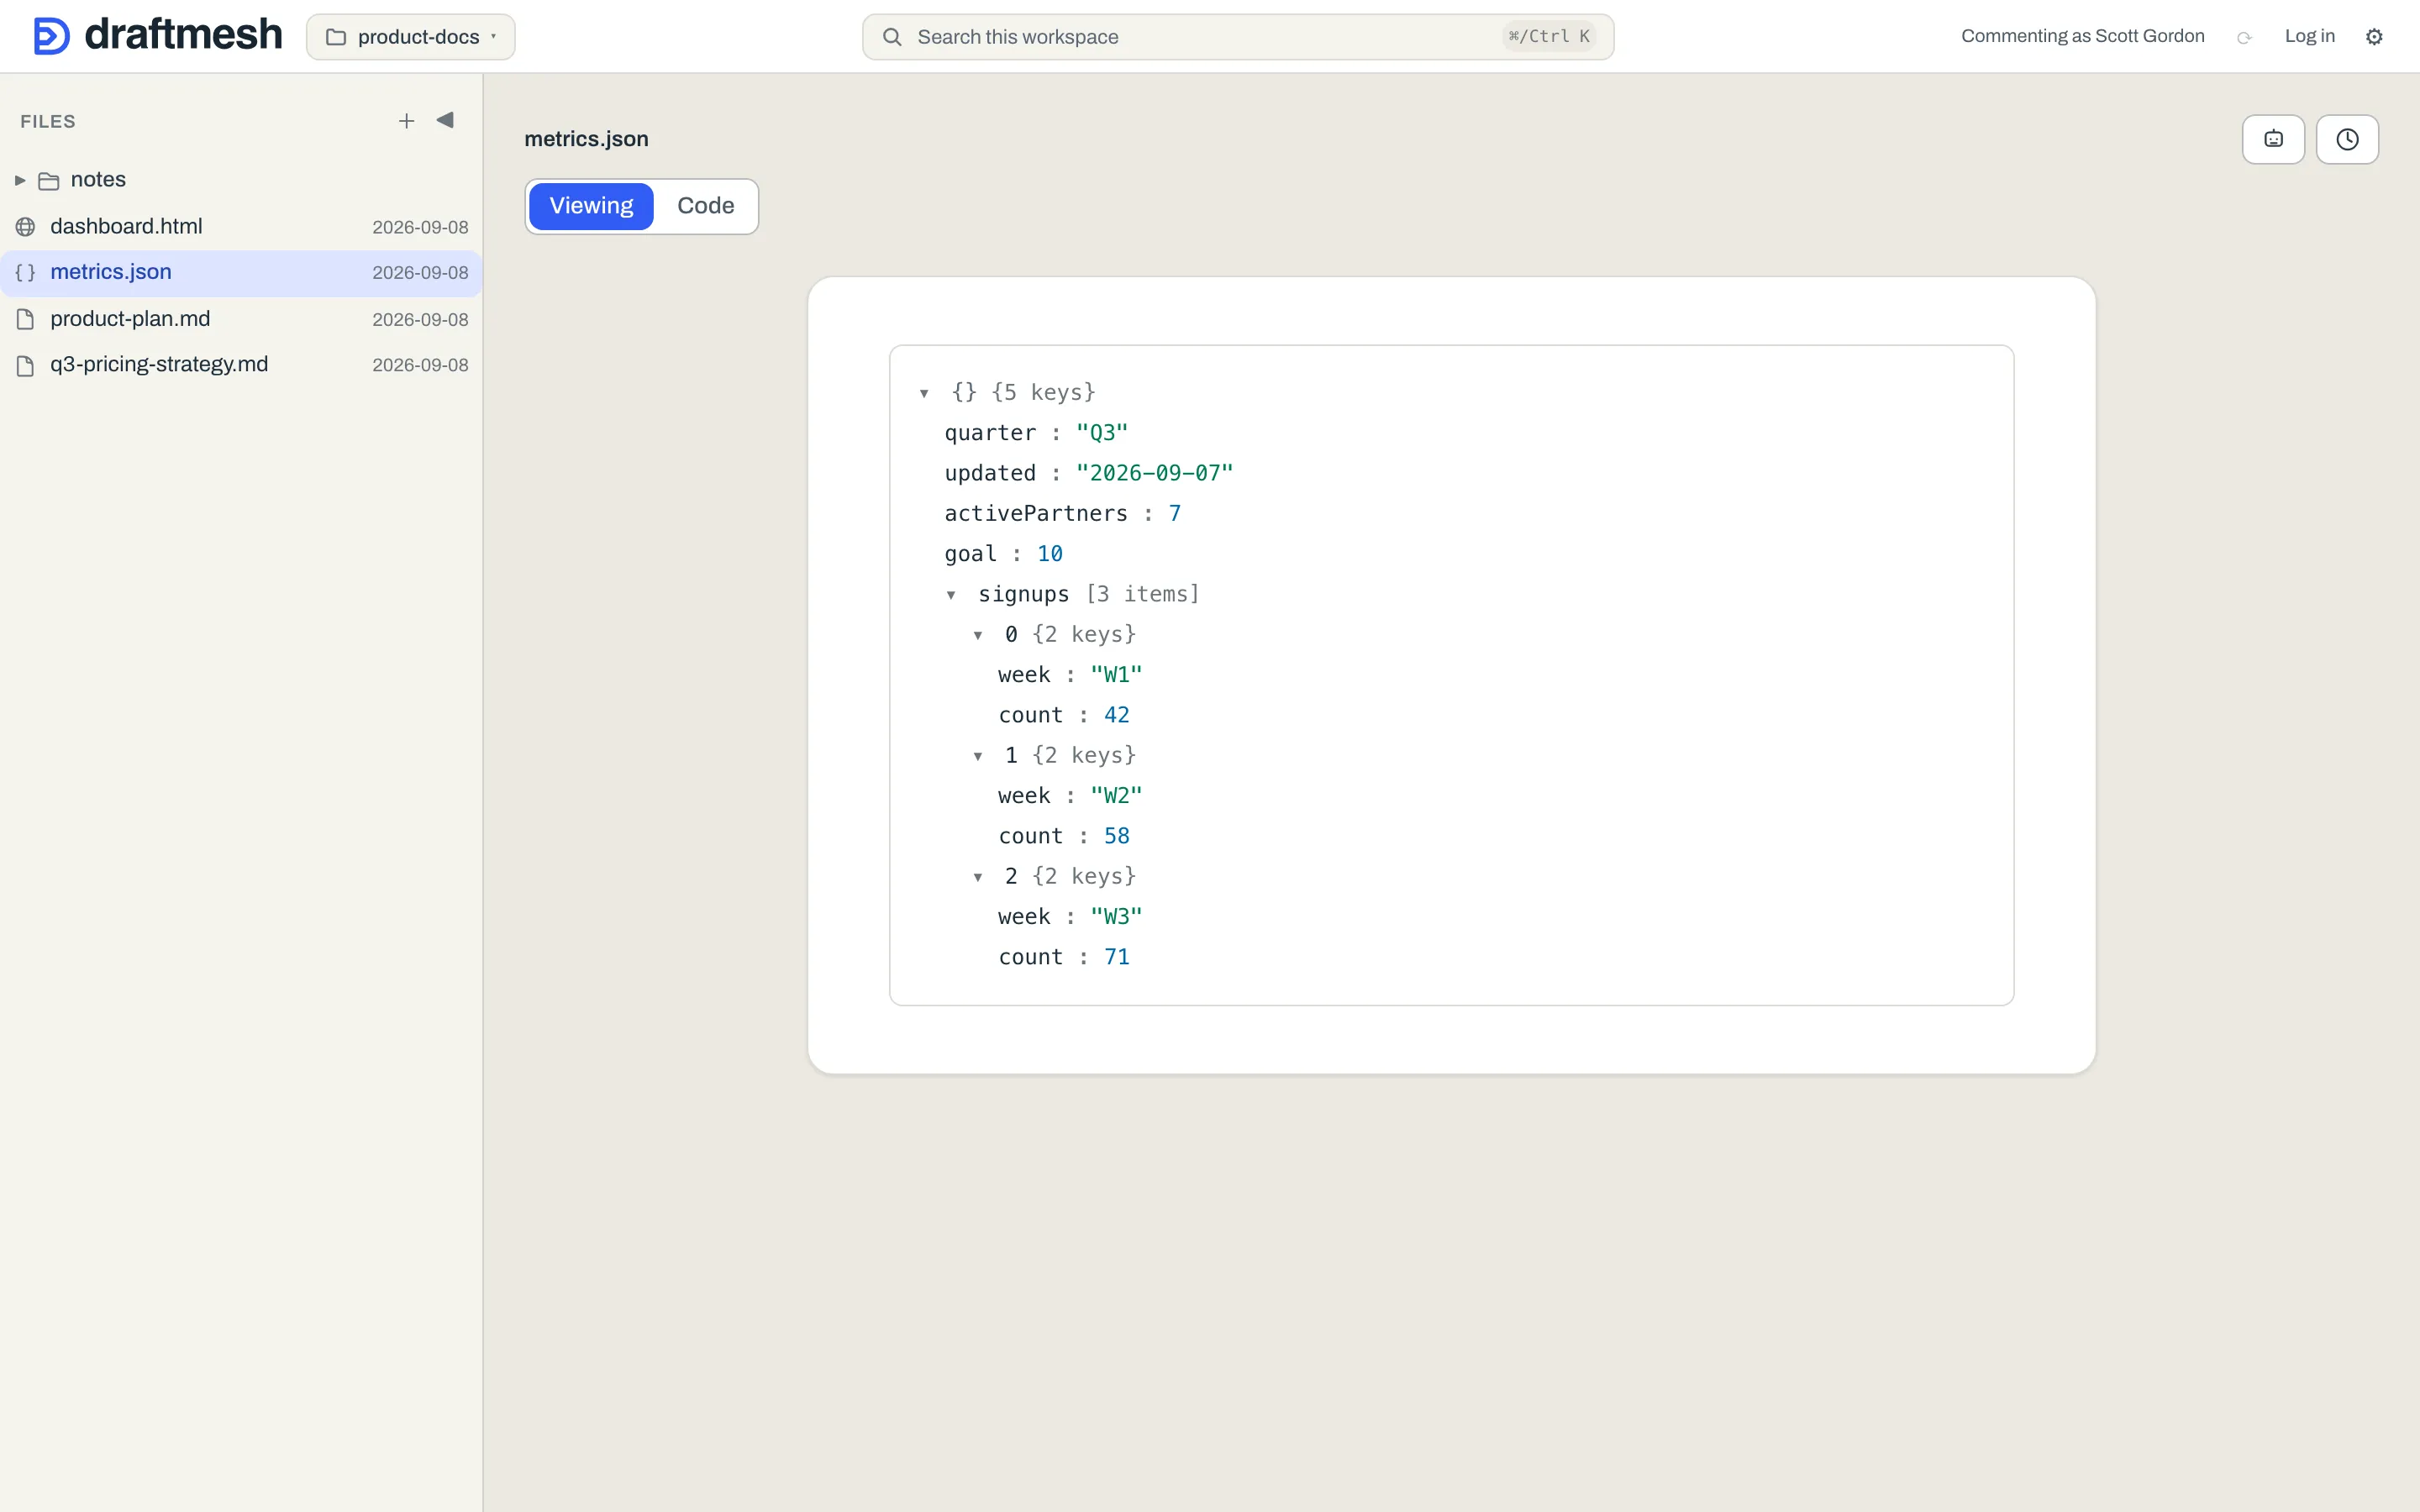2420x1512 pixels.
Task: Click the week value "W1"
Action: click(1116, 675)
